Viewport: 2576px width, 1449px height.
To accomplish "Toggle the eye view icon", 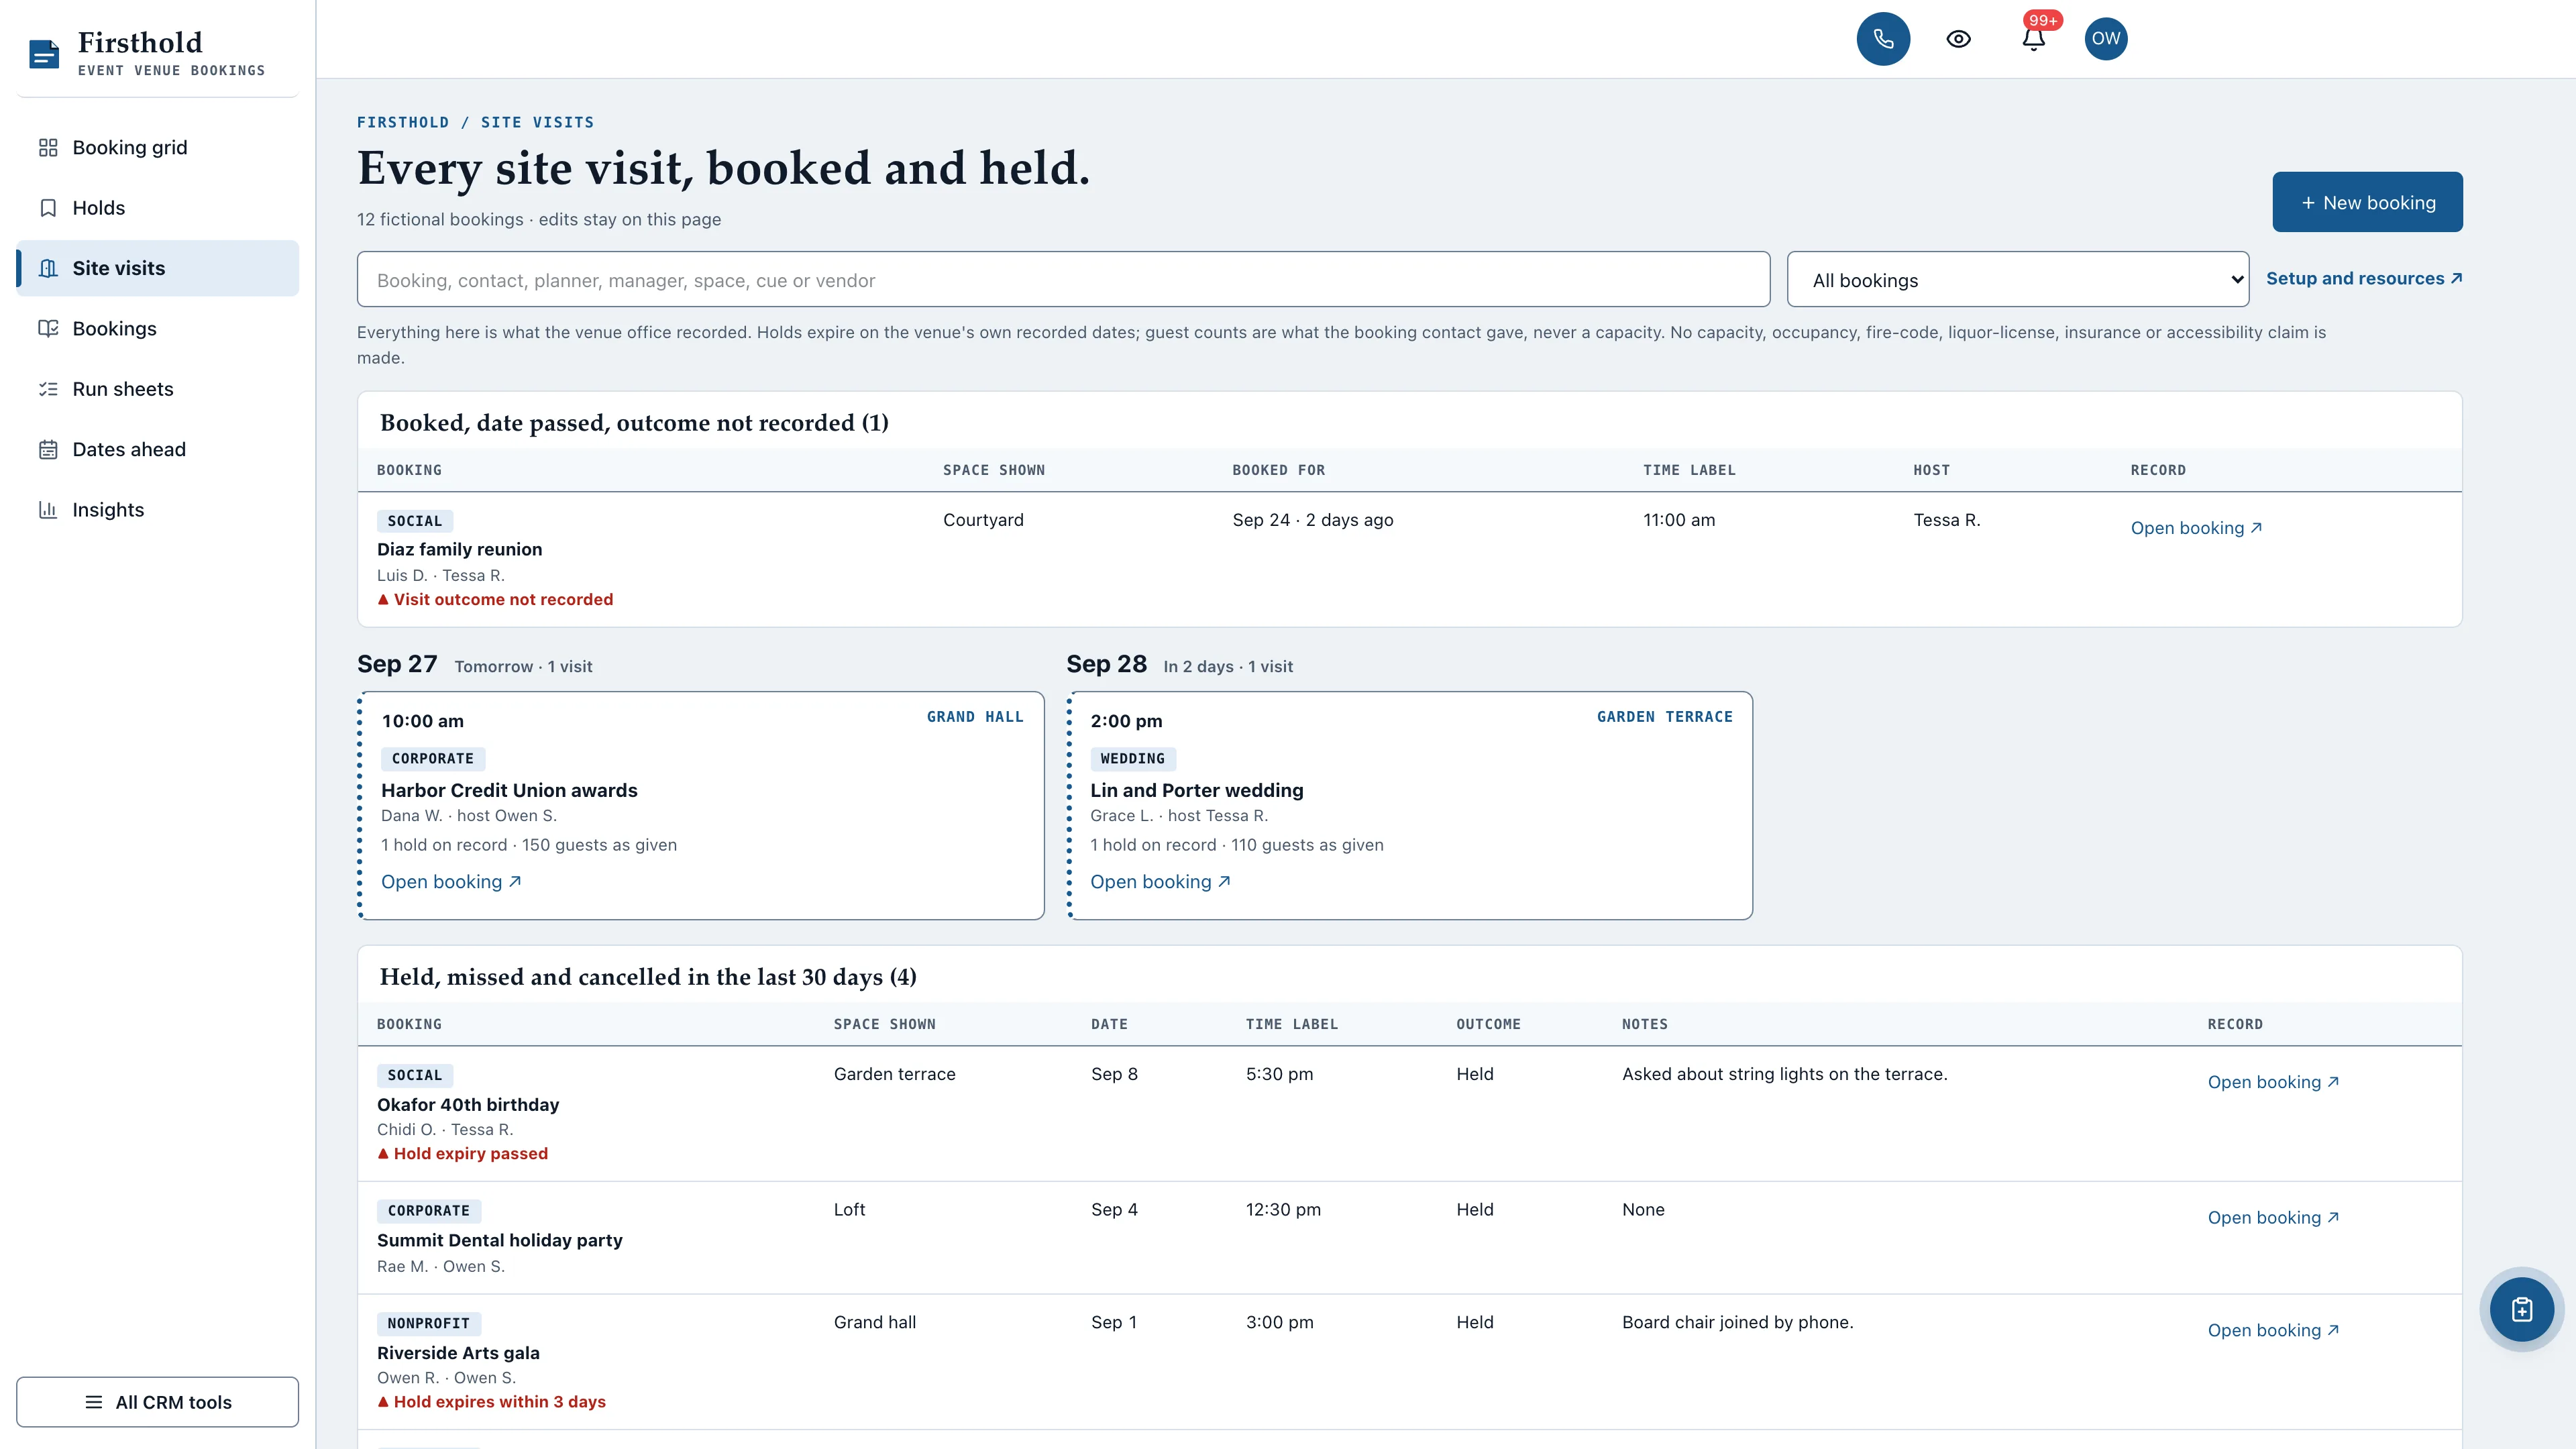I will 1958,39.
